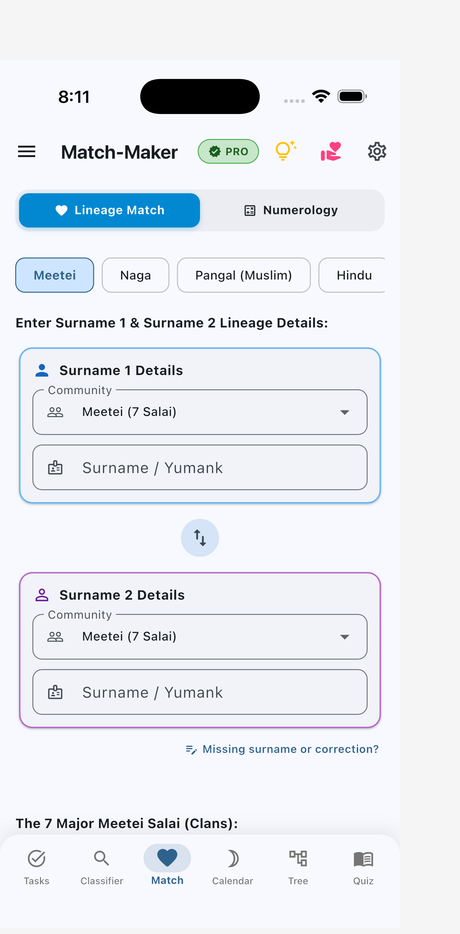Click the Match-Maker title
This screenshot has height=934, width=460.
[x=119, y=152]
